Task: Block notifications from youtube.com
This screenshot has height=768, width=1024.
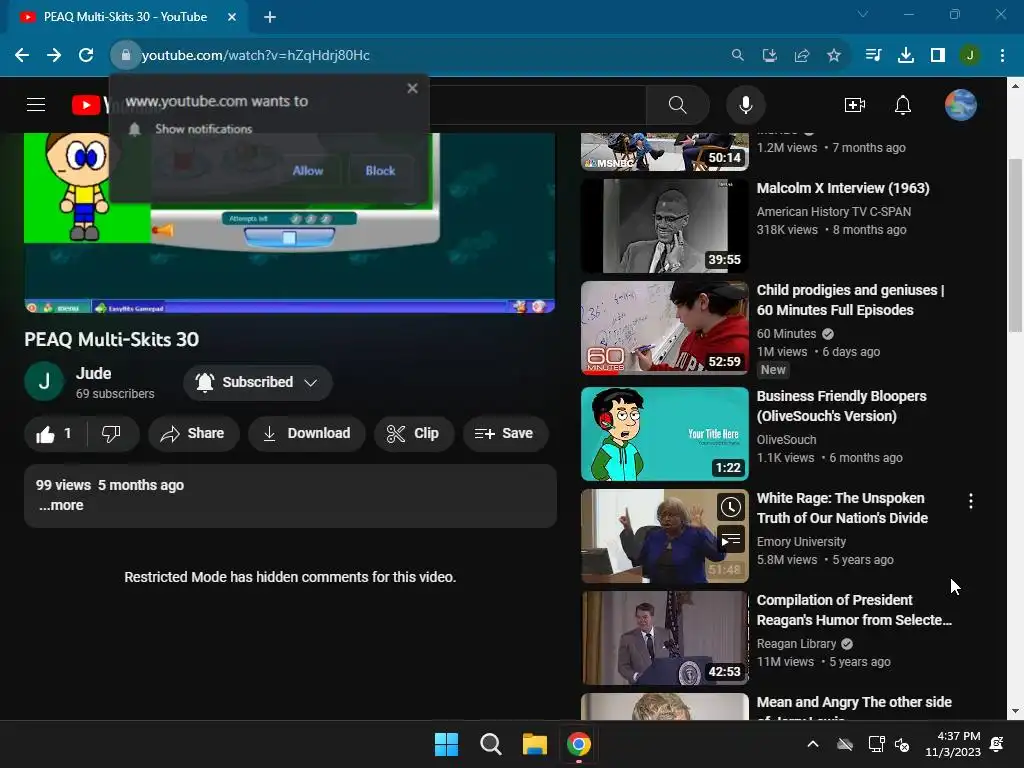Action: [x=380, y=170]
